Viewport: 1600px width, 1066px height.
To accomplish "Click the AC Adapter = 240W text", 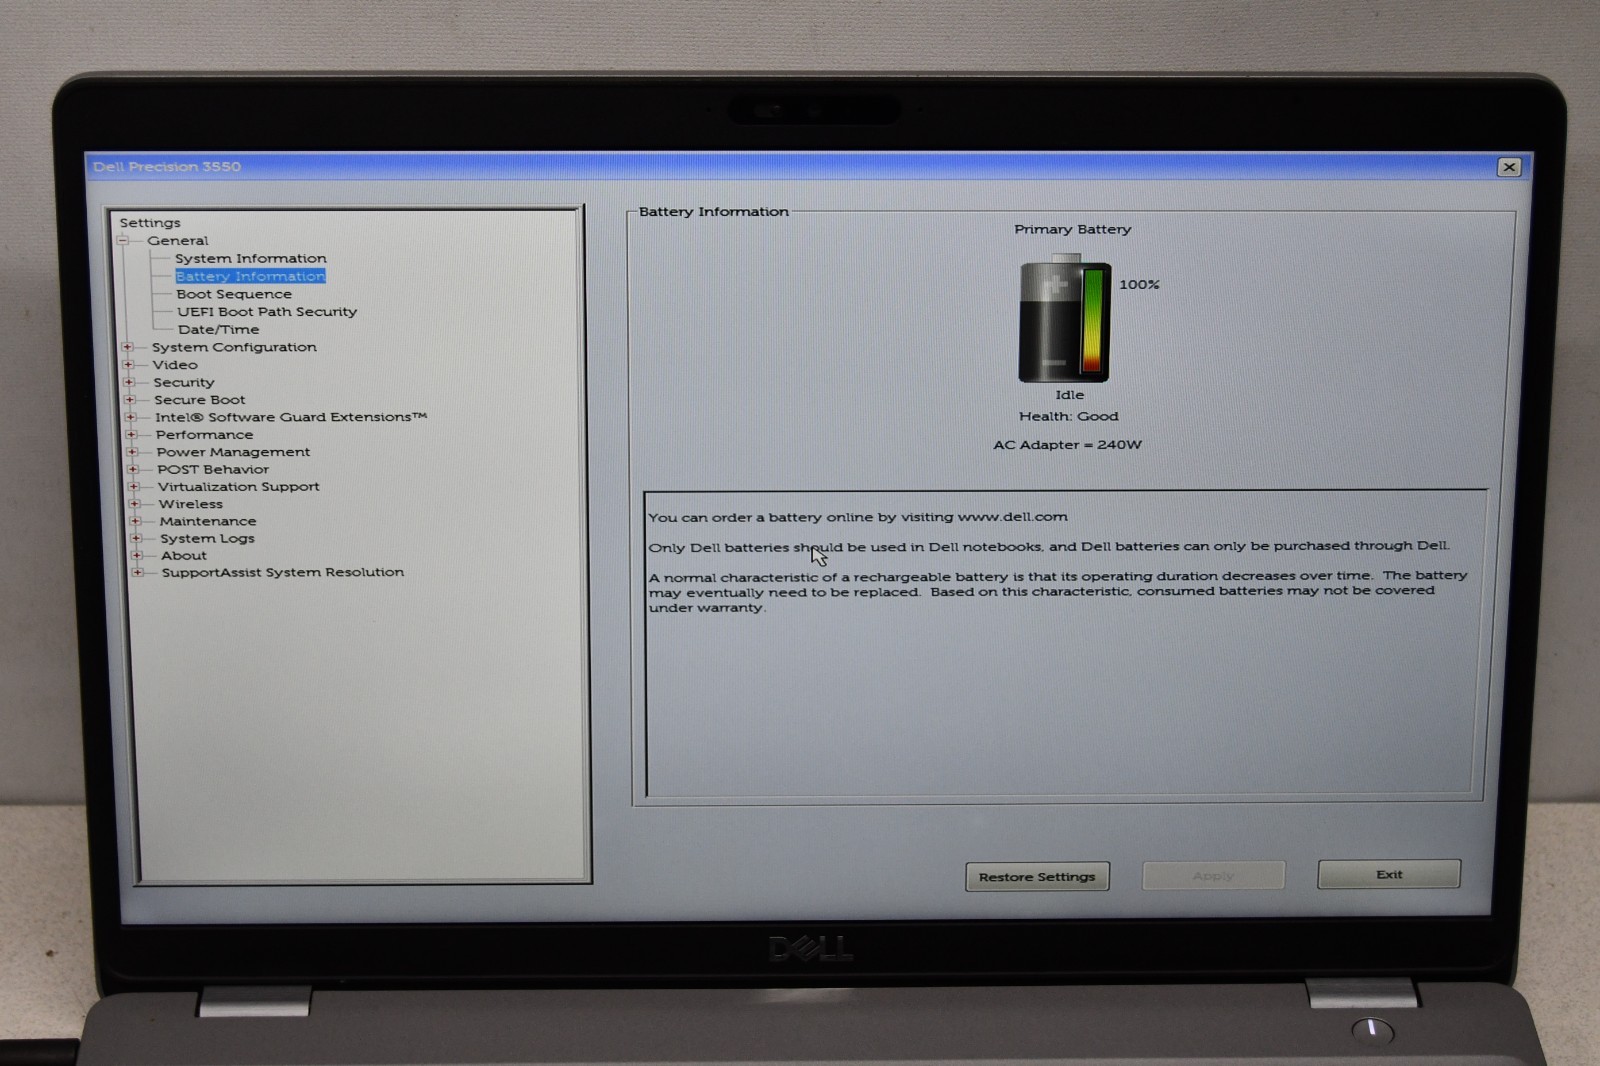I will 1067,445.
